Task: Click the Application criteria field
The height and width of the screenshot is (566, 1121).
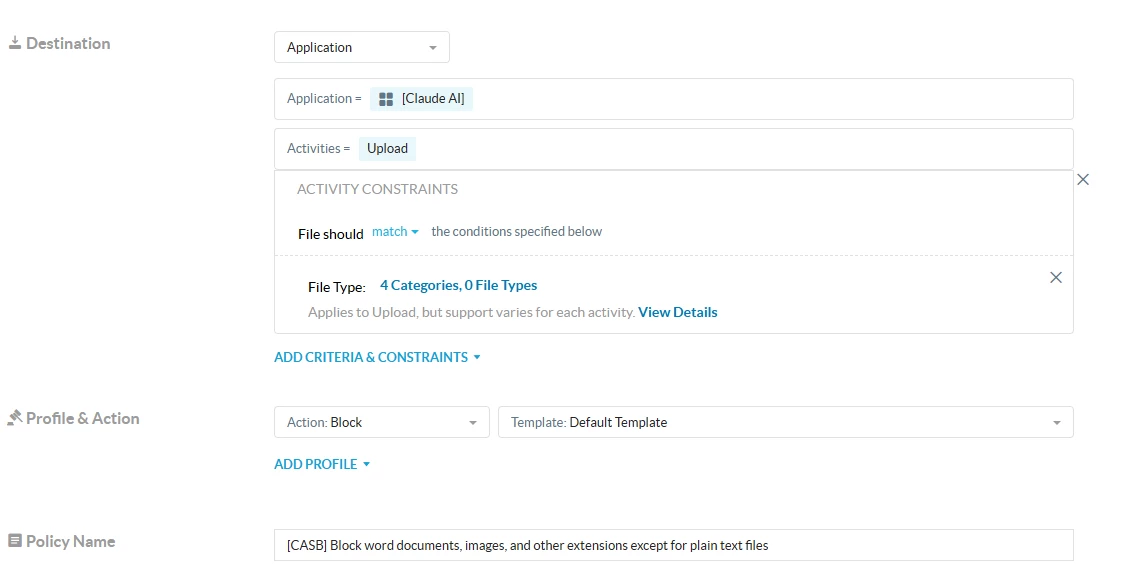Action: (673, 99)
